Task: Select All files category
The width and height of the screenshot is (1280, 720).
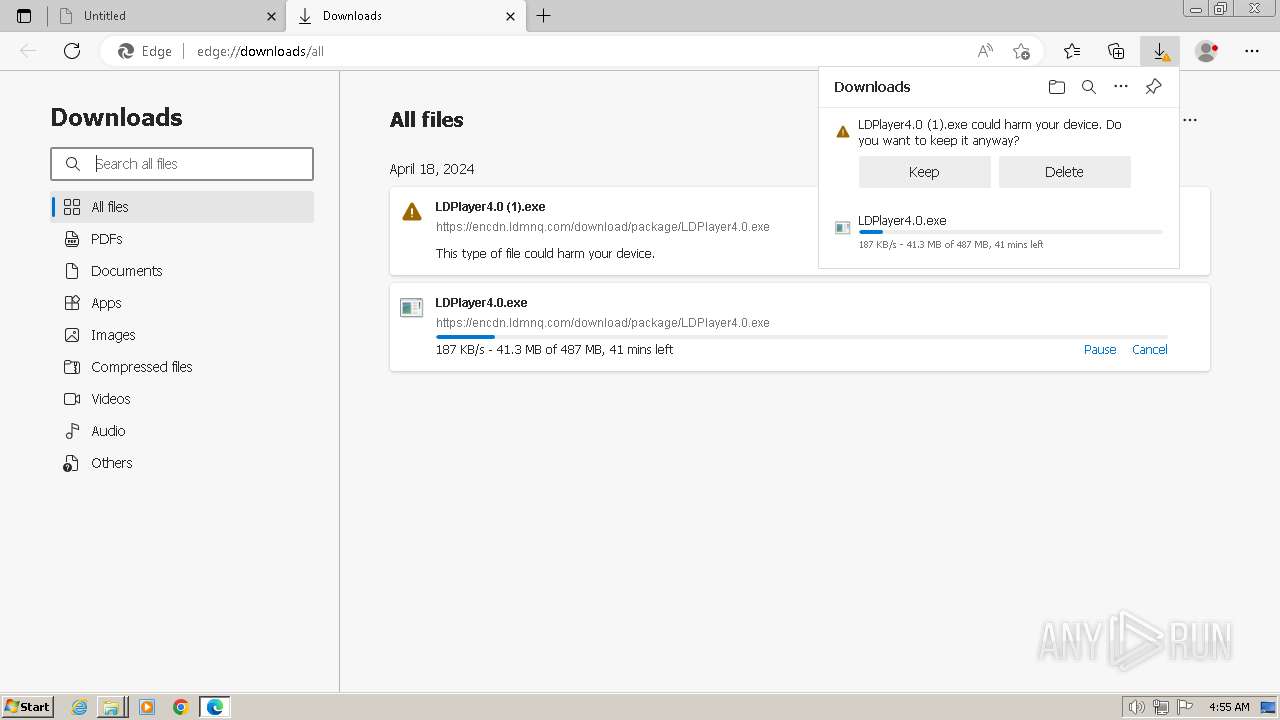Action: pos(182,207)
